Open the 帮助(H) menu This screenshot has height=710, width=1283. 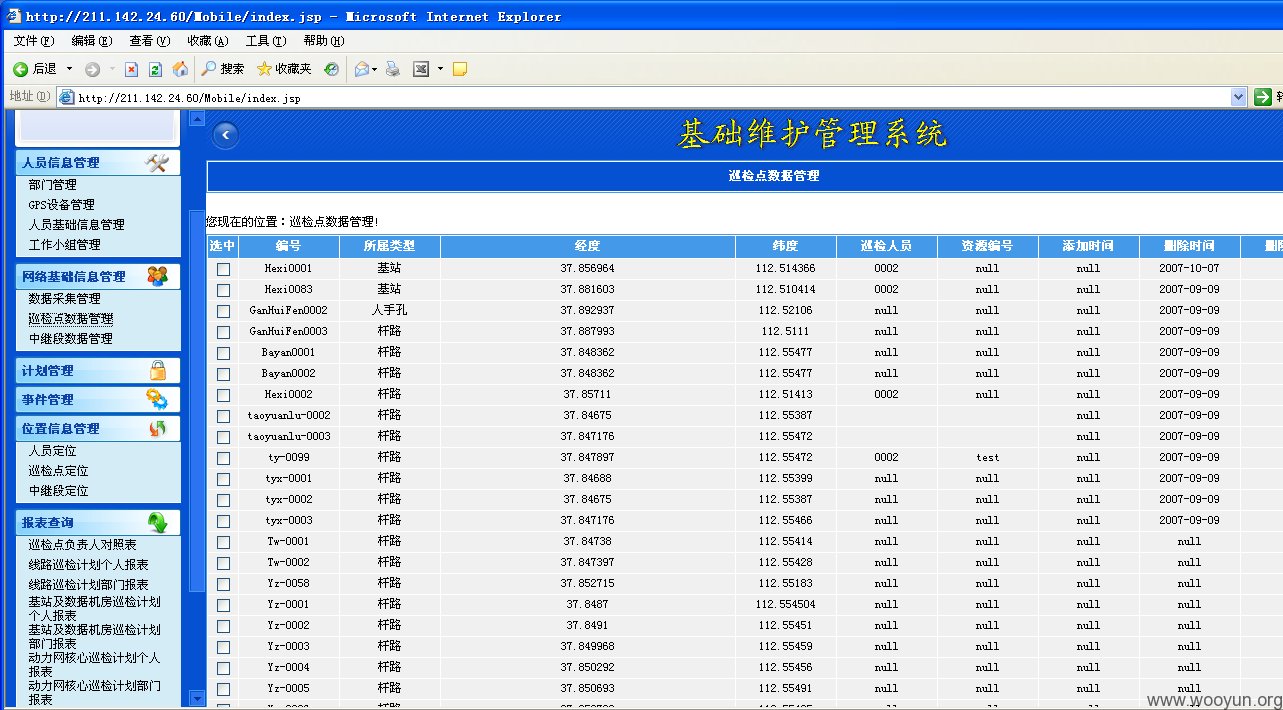[324, 41]
